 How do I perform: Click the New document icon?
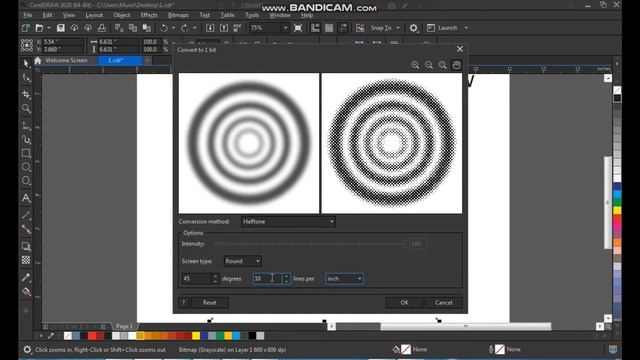click(x=26, y=28)
